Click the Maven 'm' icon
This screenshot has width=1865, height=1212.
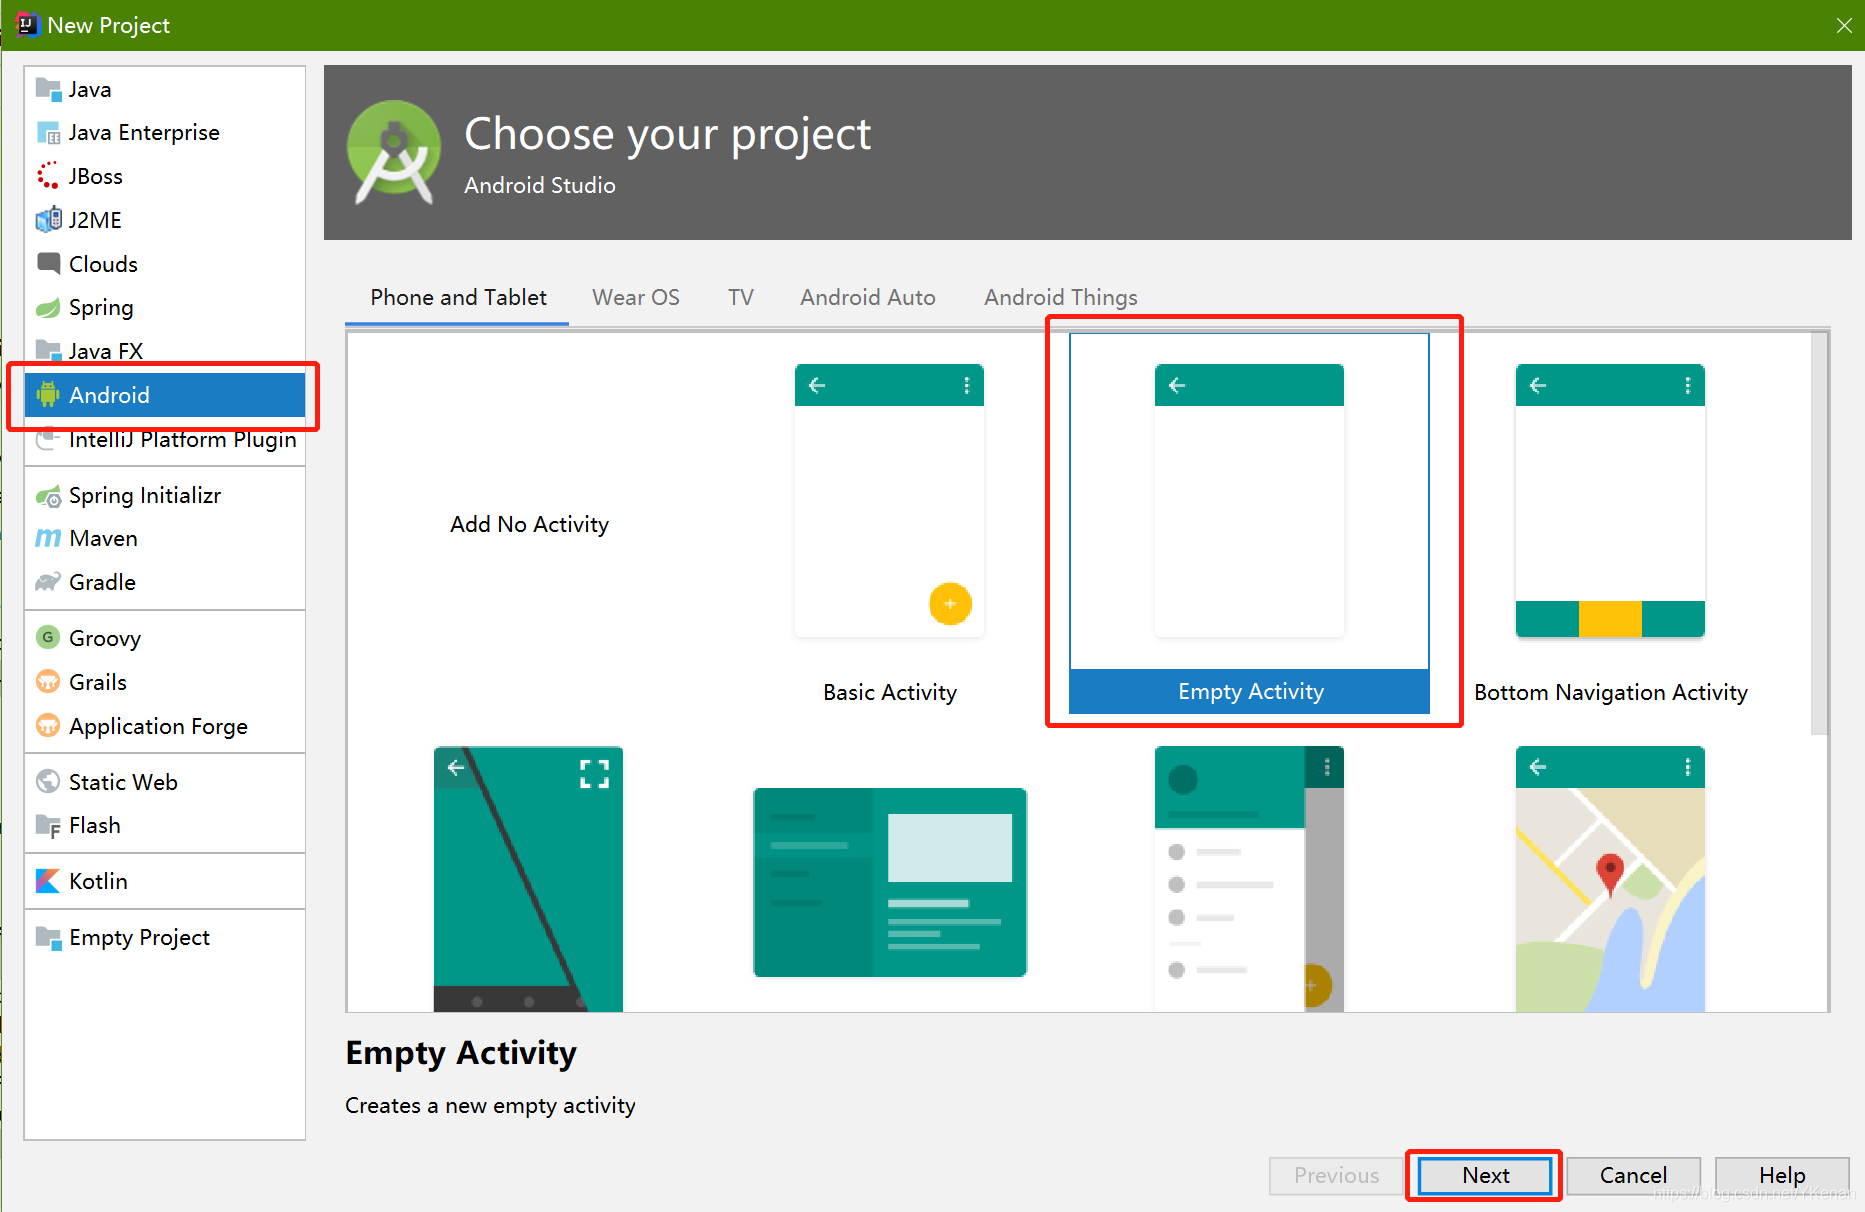click(x=48, y=539)
